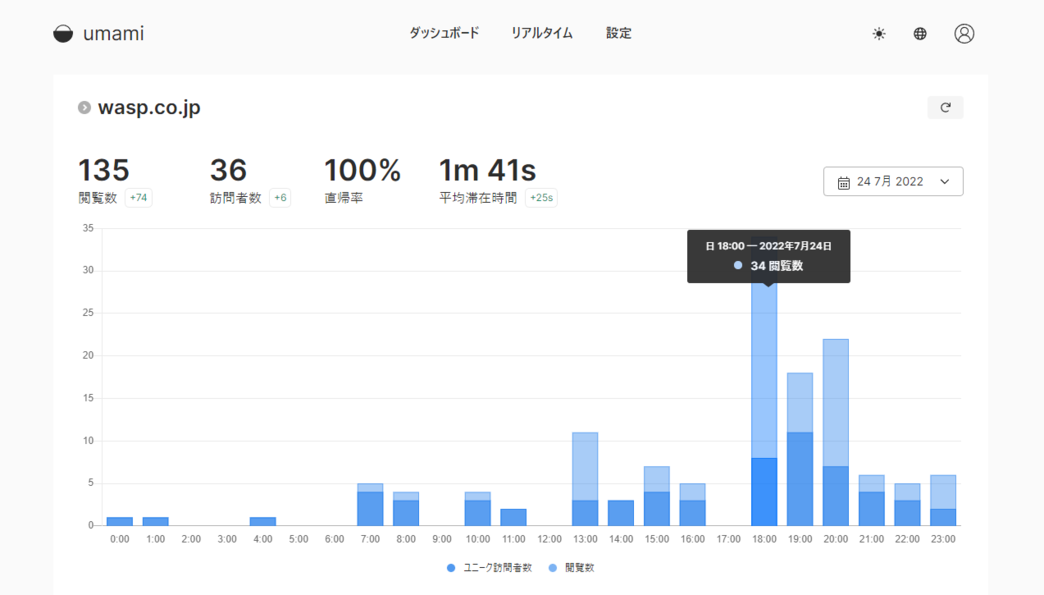Image resolution: width=1044 pixels, height=595 pixels.
Task: Click the 4:00 chart bar
Action: point(263,521)
